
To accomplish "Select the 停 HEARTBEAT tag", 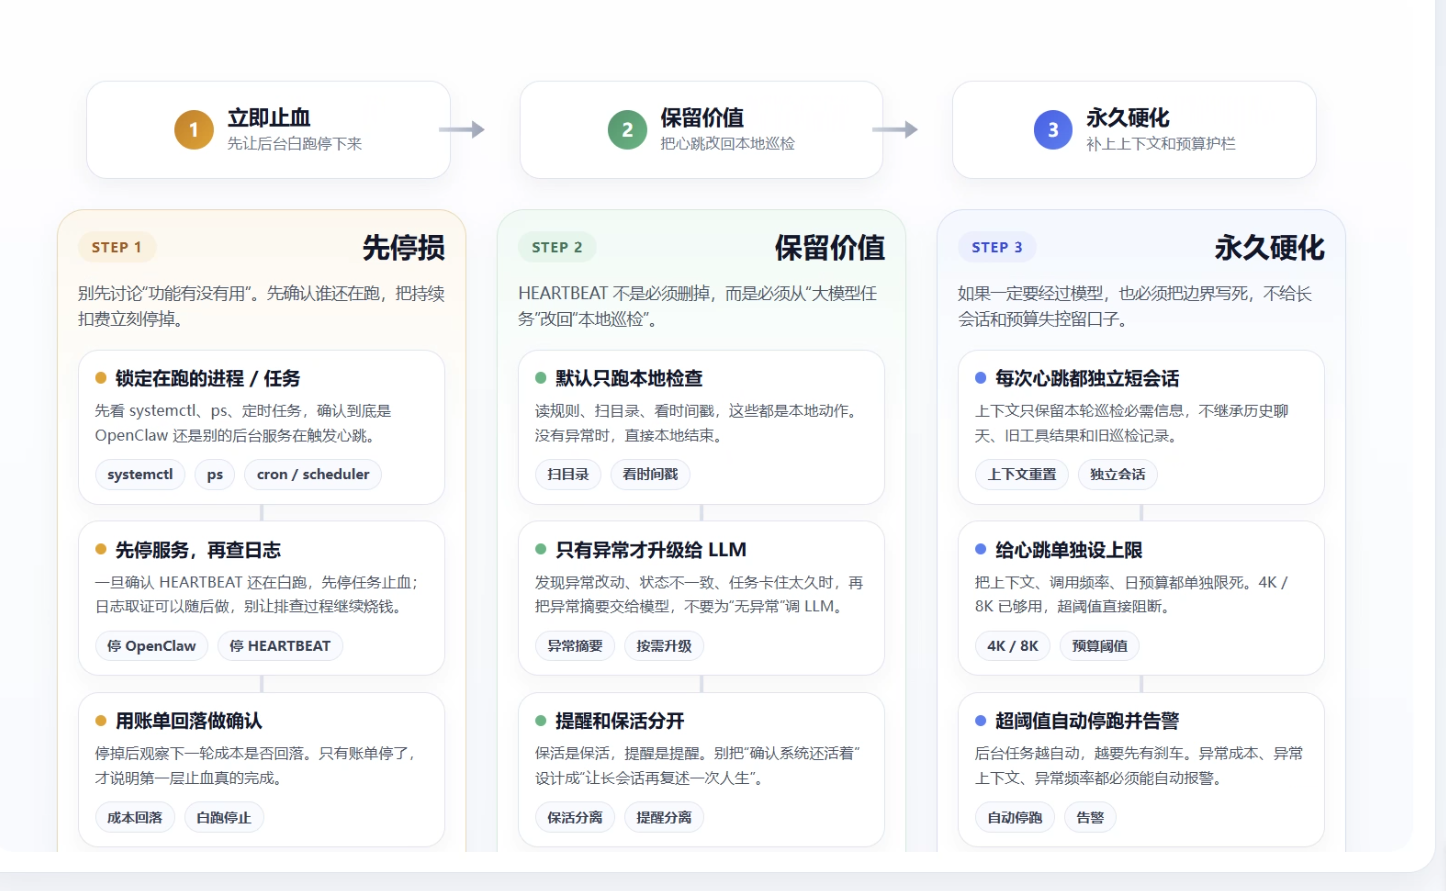I will pyautogui.click(x=280, y=646).
